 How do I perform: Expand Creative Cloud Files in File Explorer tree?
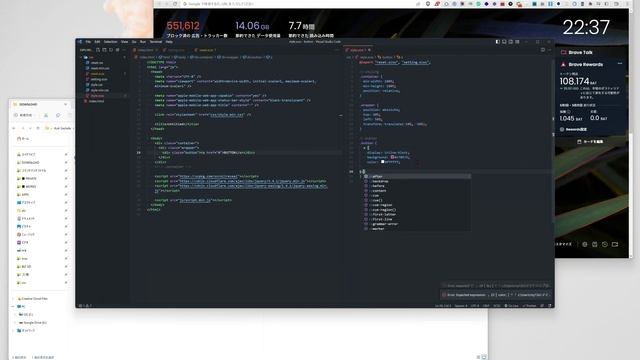pos(13,299)
